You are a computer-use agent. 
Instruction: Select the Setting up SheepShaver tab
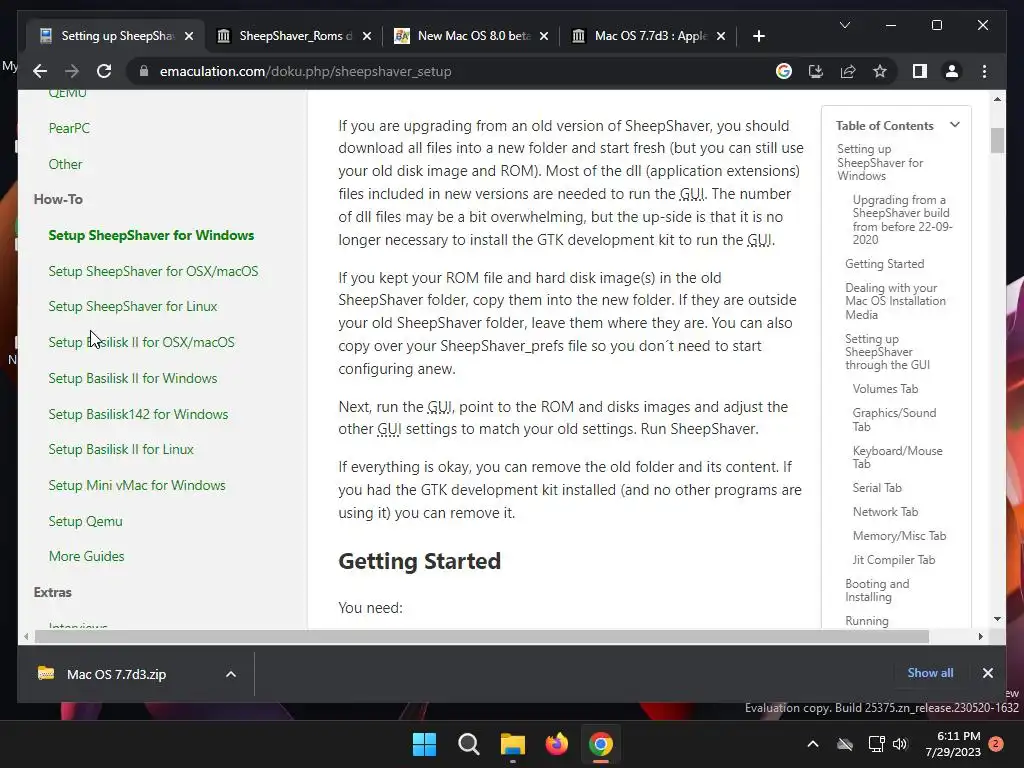[116, 36]
